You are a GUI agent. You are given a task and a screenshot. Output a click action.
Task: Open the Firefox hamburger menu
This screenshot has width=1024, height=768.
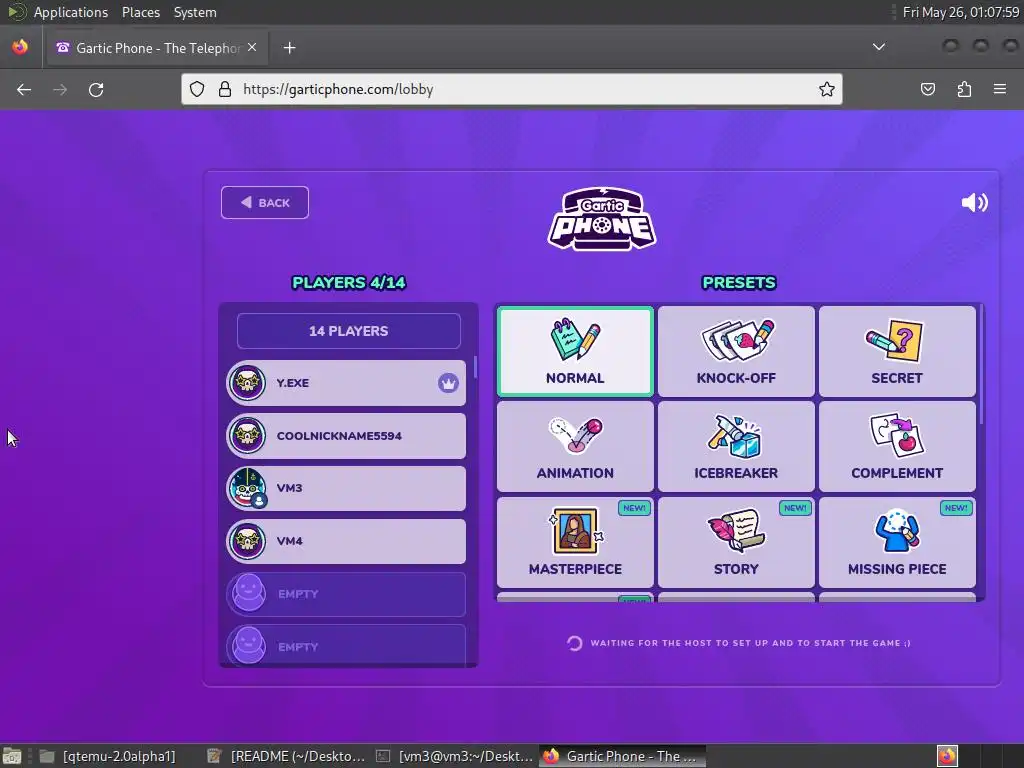[x=1000, y=89]
